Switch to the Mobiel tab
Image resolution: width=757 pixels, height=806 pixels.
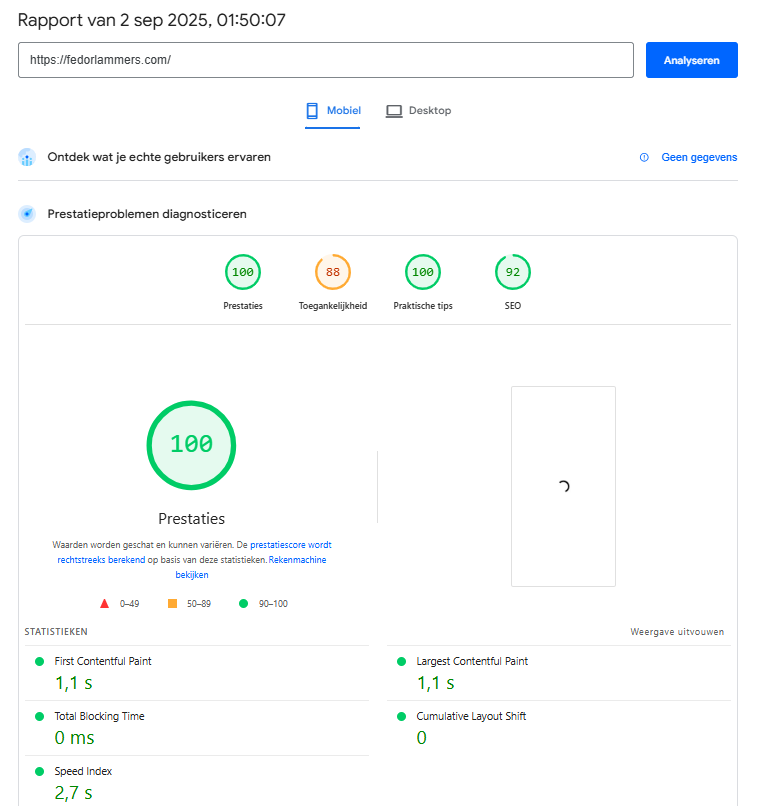tap(334, 111)
